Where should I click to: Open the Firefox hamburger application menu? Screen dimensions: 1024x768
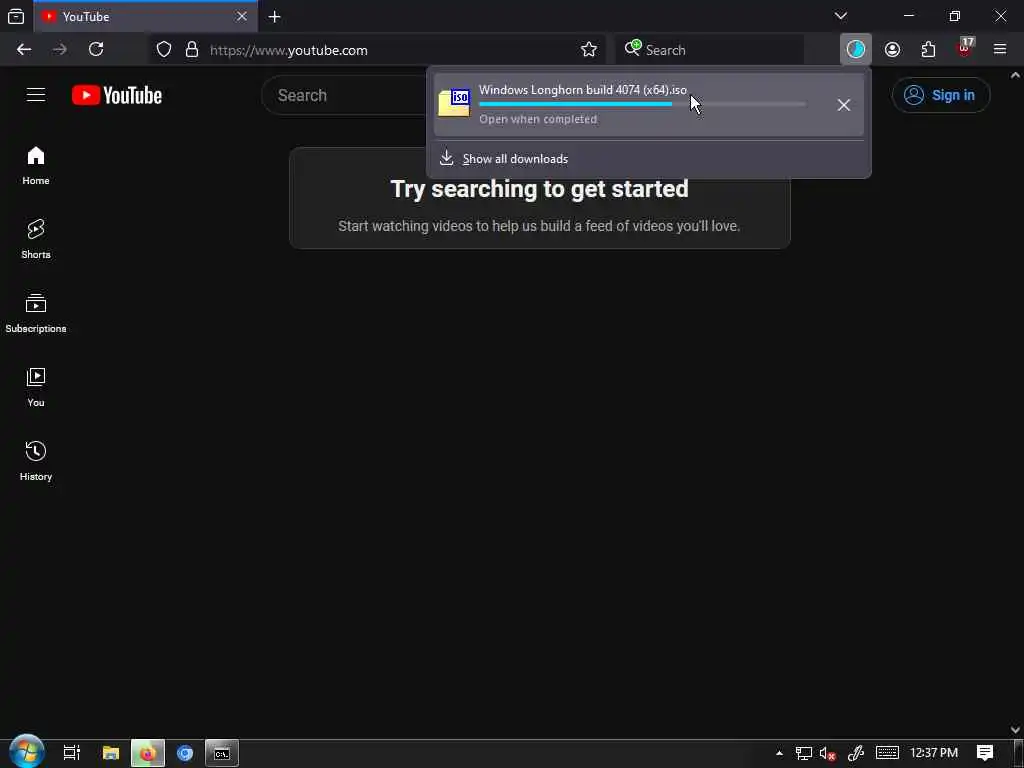[x=1000, y=50]
